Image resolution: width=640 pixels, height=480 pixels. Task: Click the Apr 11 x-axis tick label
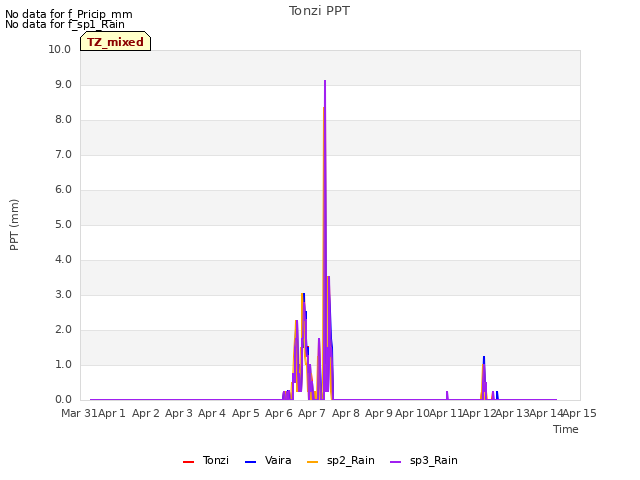(446, 413)
